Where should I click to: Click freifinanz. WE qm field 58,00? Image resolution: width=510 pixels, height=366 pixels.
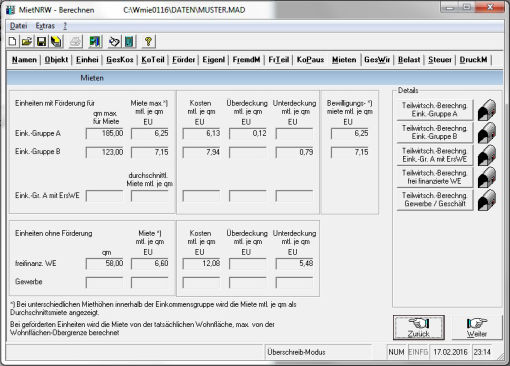tap(105, 264)
